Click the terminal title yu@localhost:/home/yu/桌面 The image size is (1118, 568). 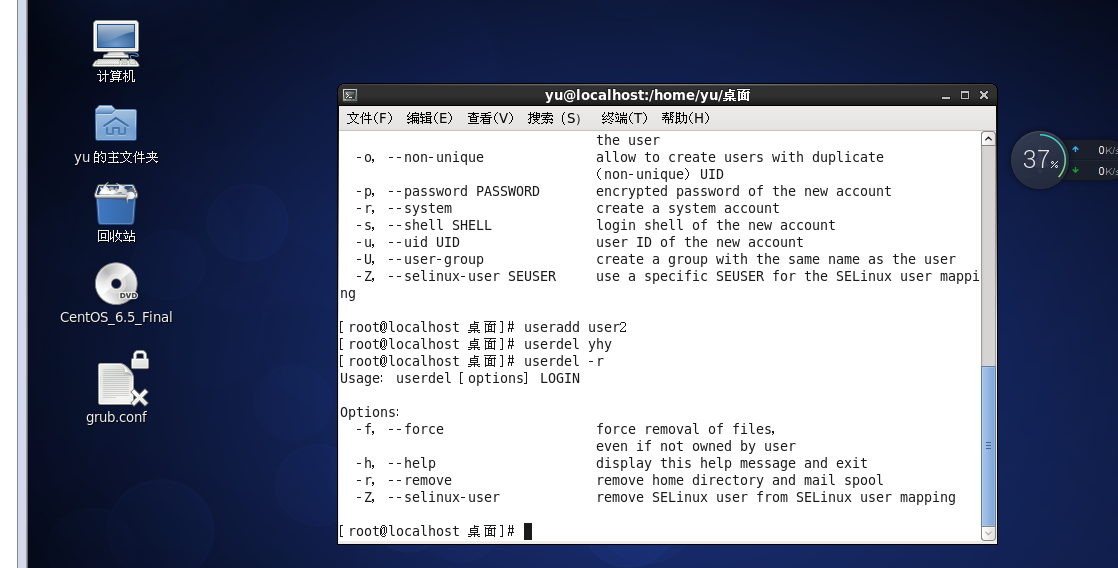[647, 95]
